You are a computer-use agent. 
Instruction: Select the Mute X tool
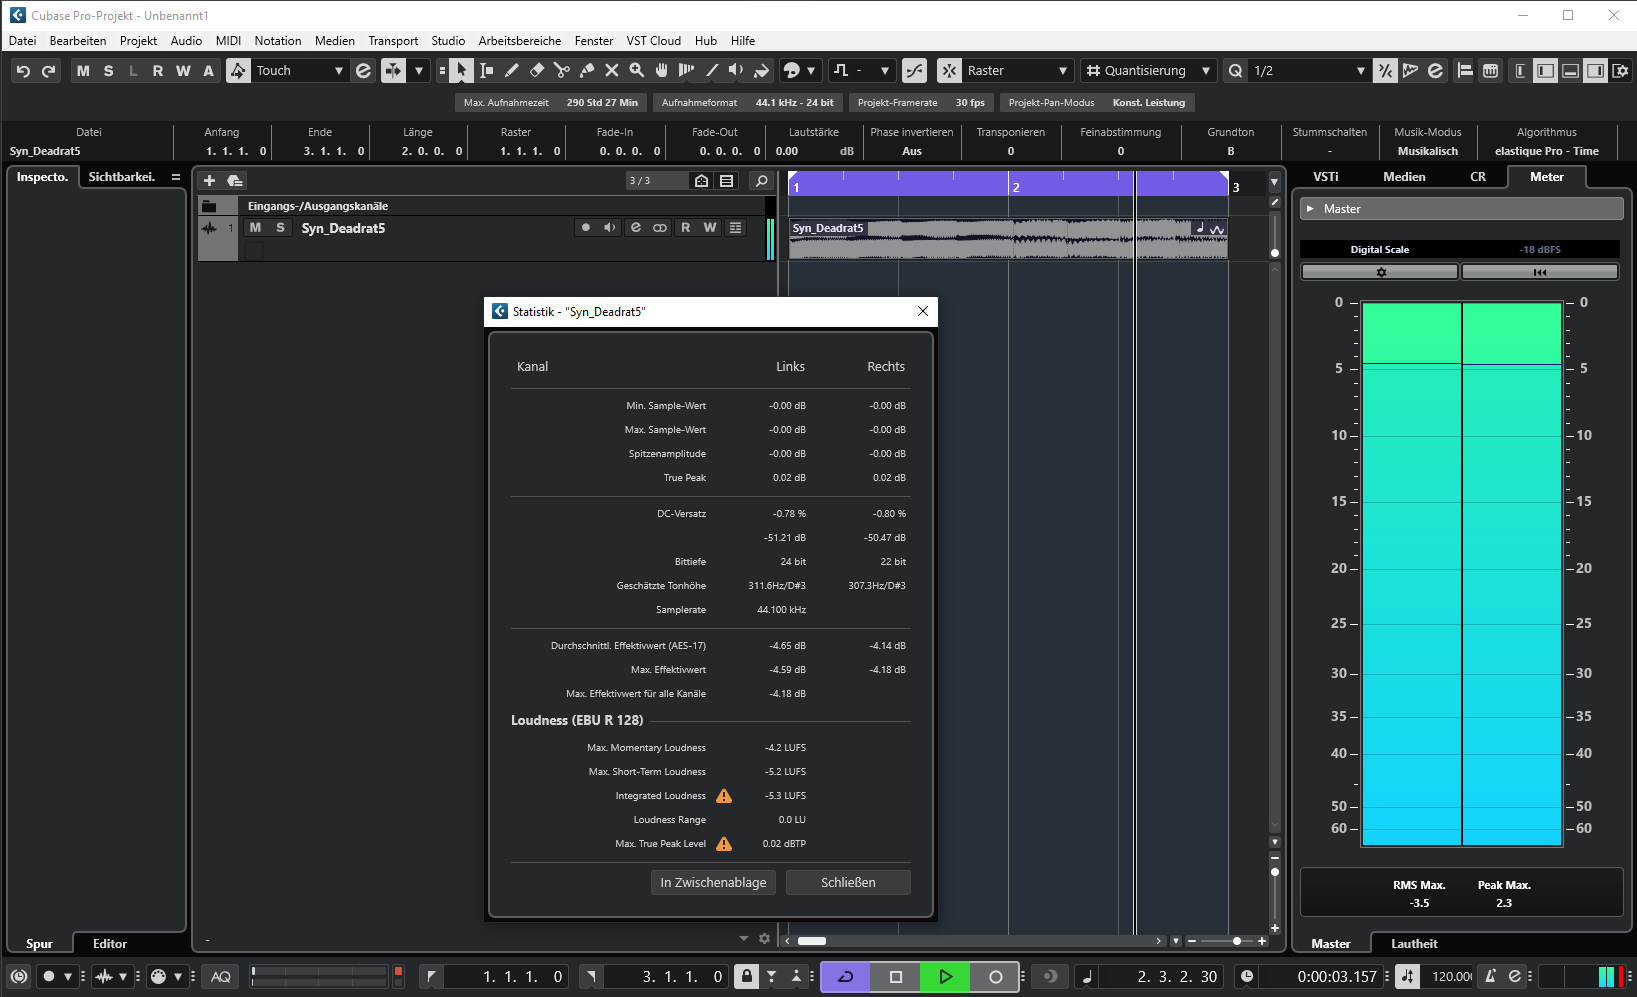[612, 70]
